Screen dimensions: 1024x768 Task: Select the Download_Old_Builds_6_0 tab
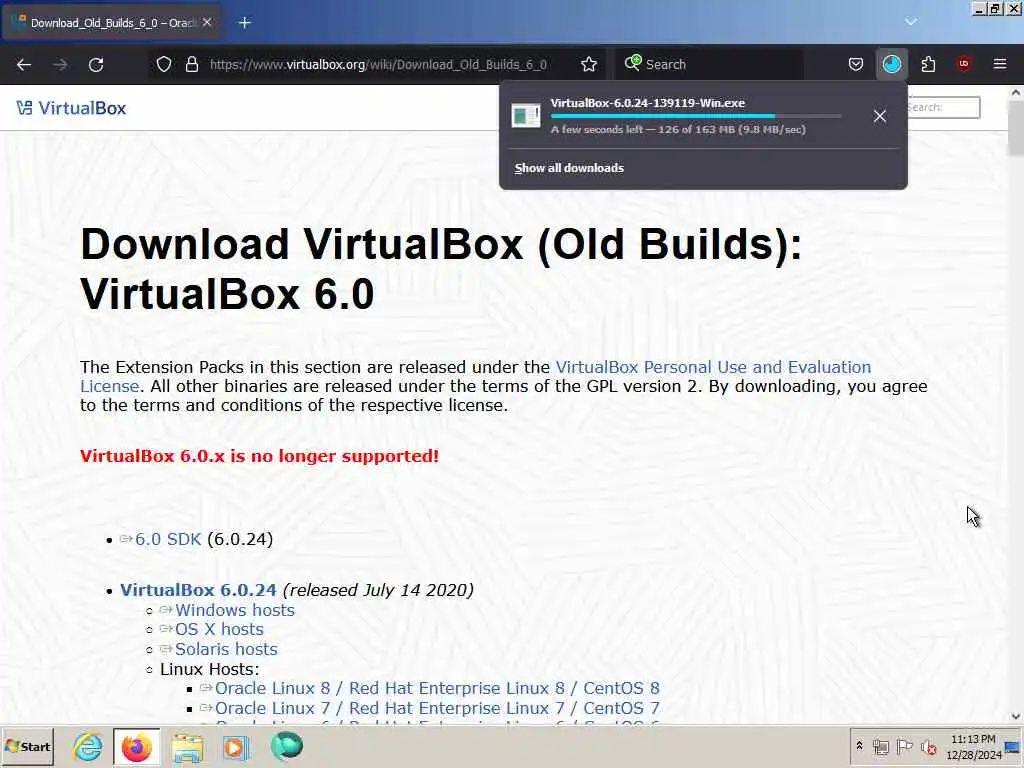112,23
